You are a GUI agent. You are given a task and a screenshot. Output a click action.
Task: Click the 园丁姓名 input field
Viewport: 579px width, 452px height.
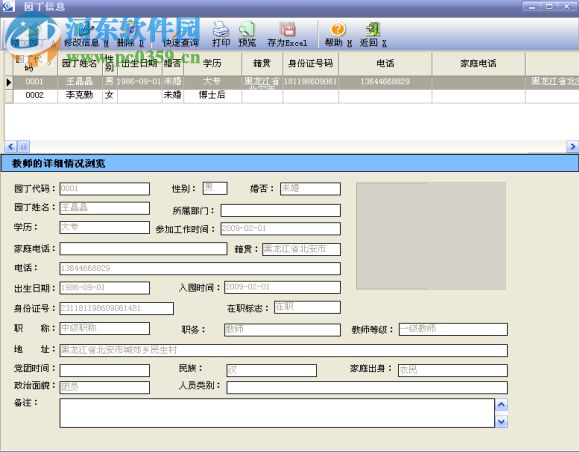pyautogui.click(x=105, y=208)
